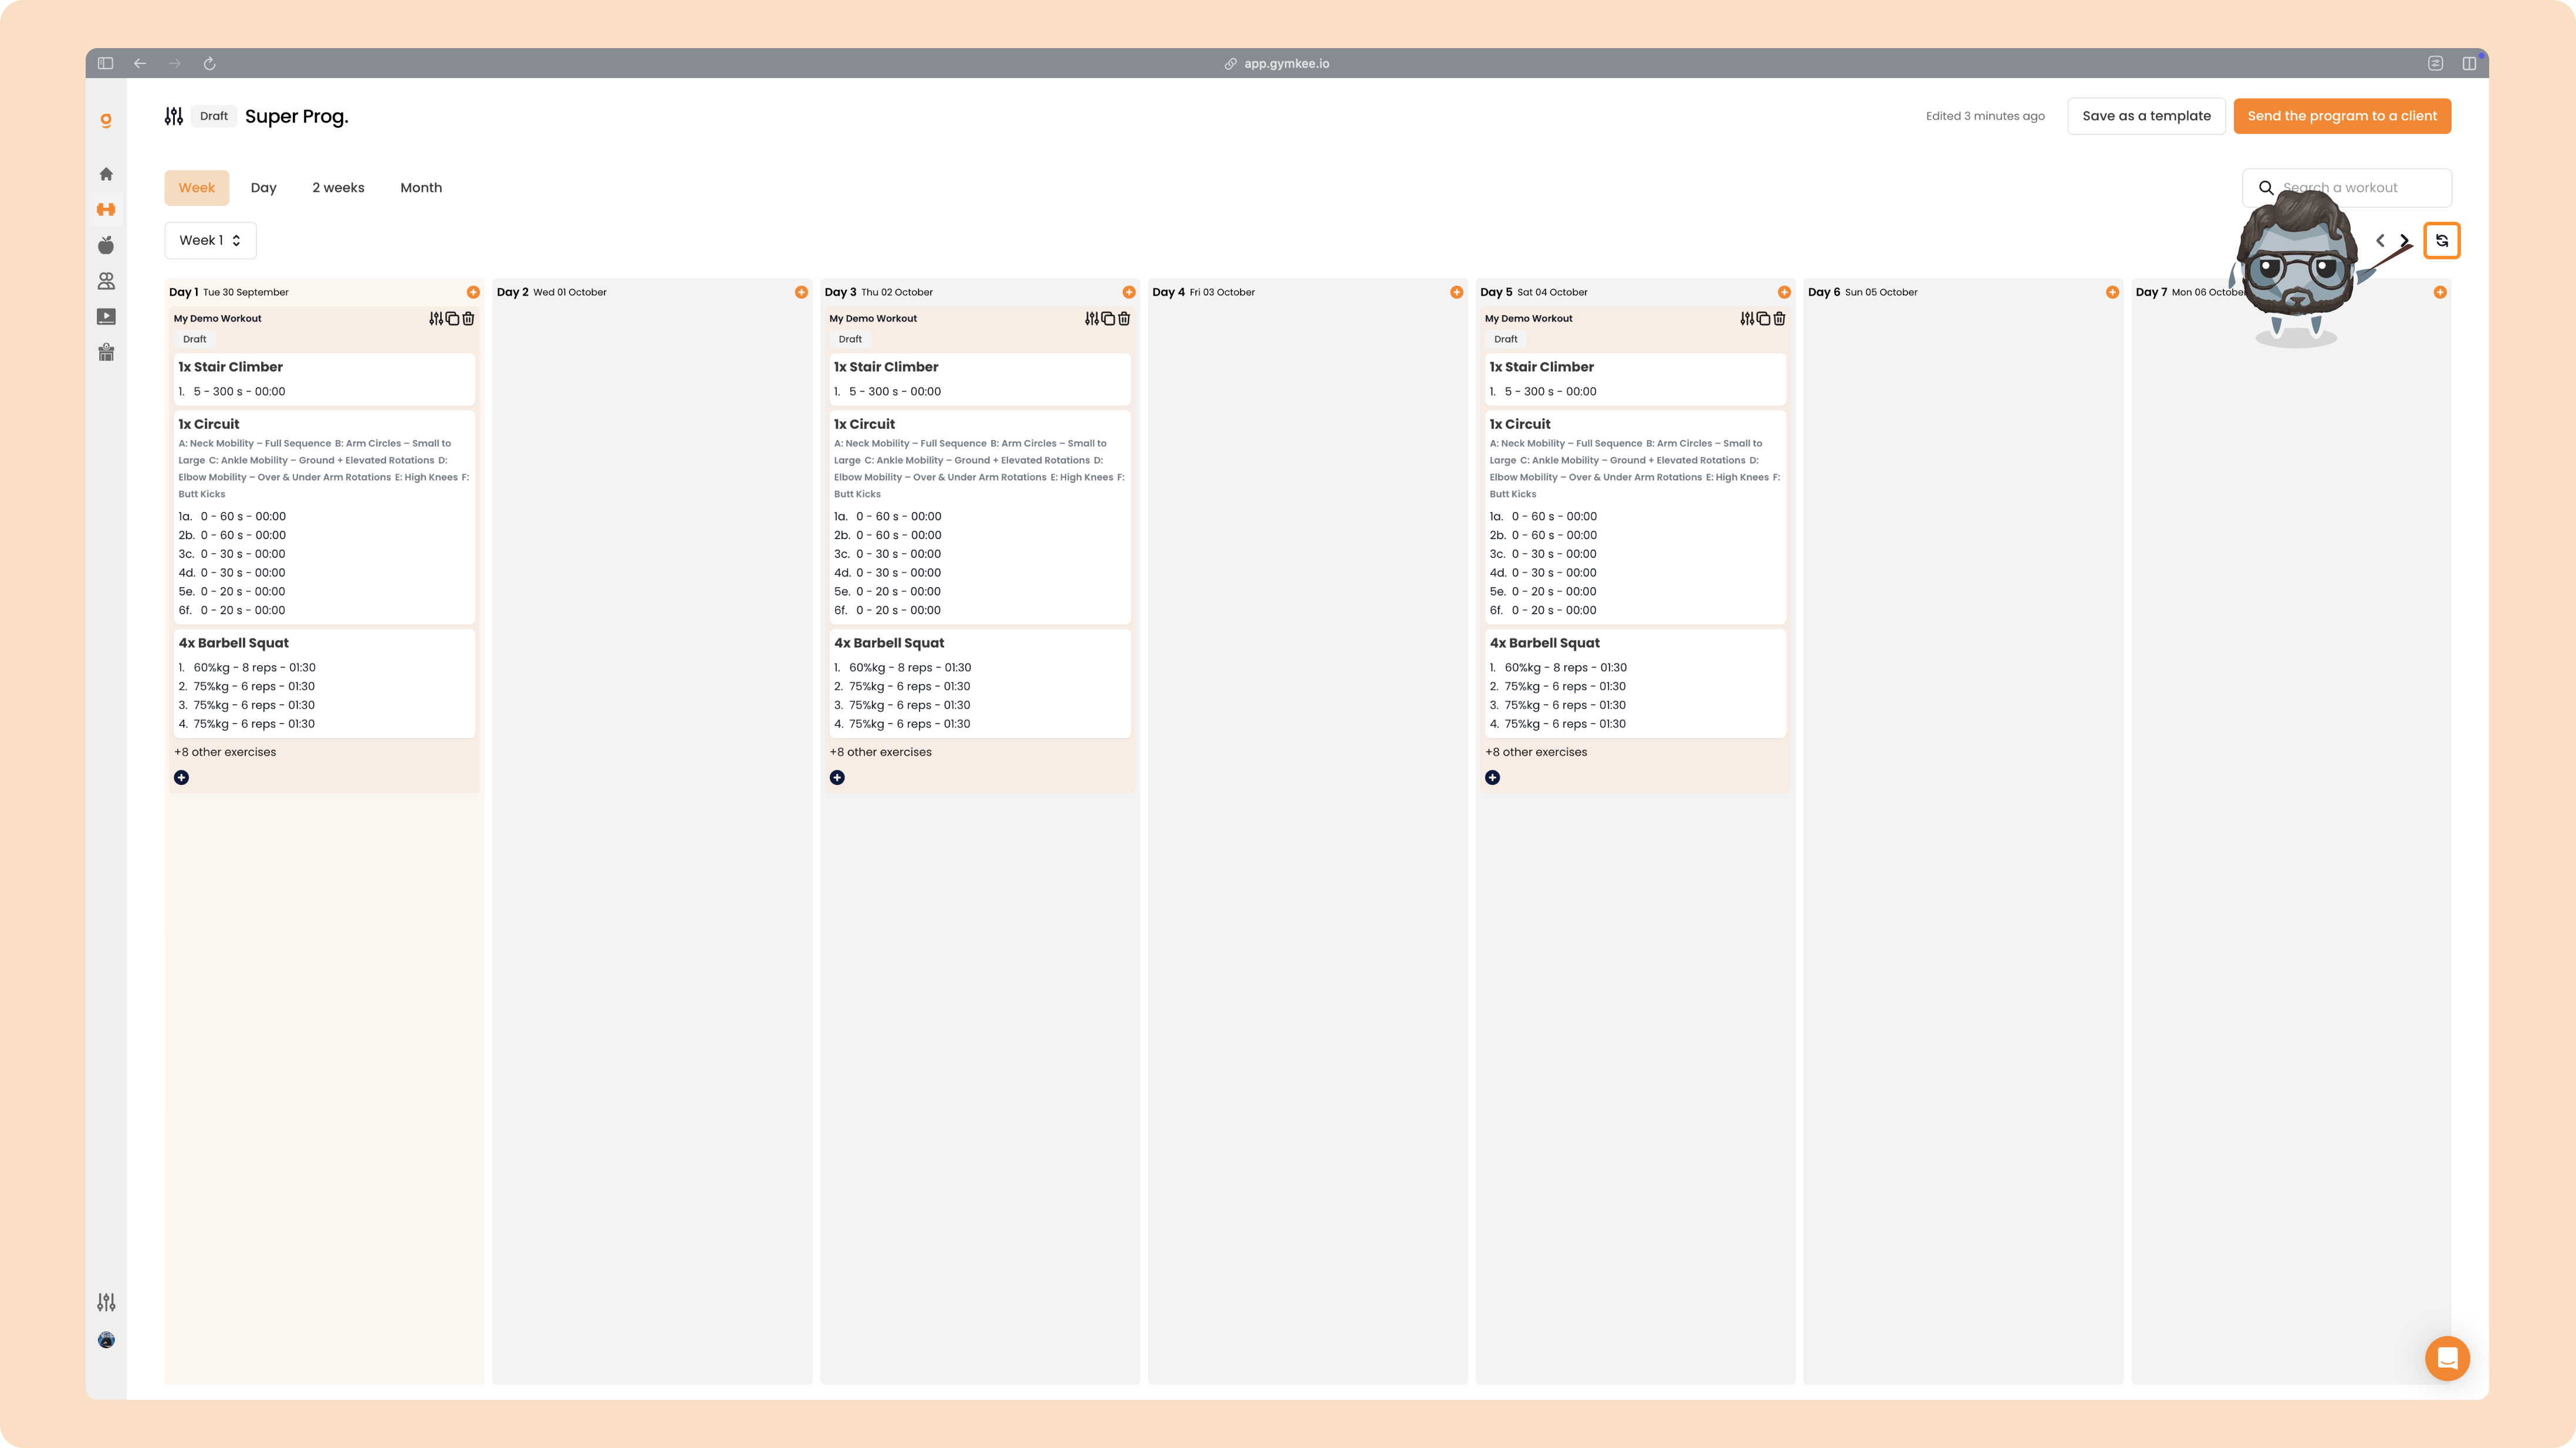Screen dimensions: 2576x1448
Task: Open the support chat bubble
Action: 2447,1358
